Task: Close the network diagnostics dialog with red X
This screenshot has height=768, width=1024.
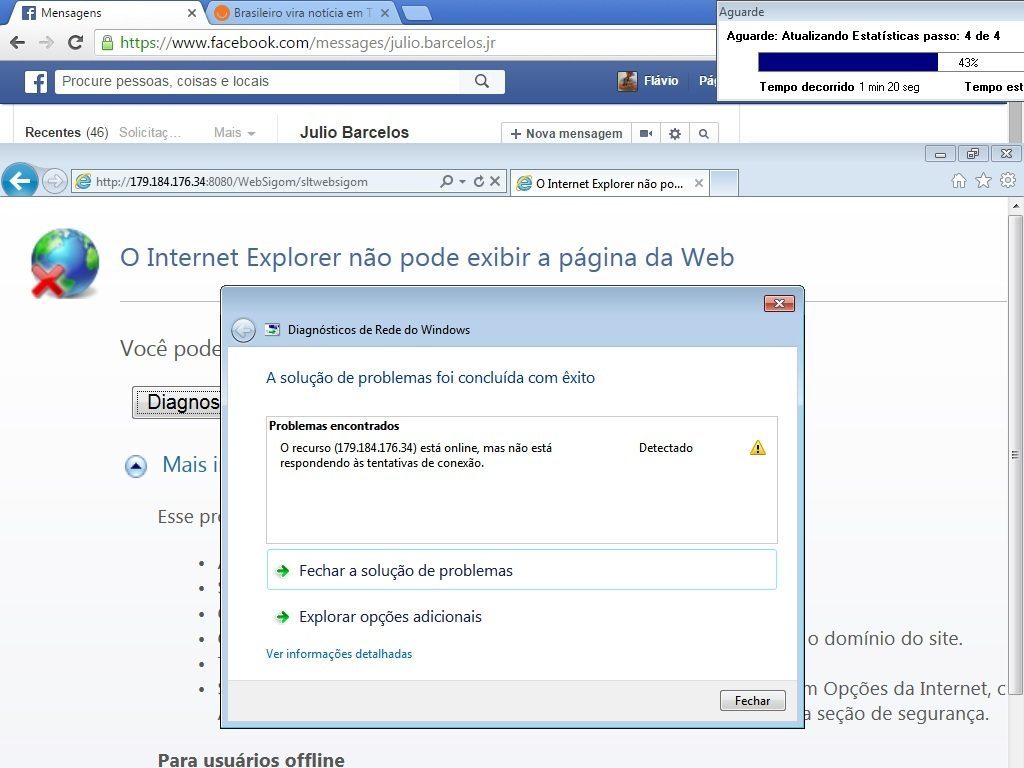Action: [779, 303]
